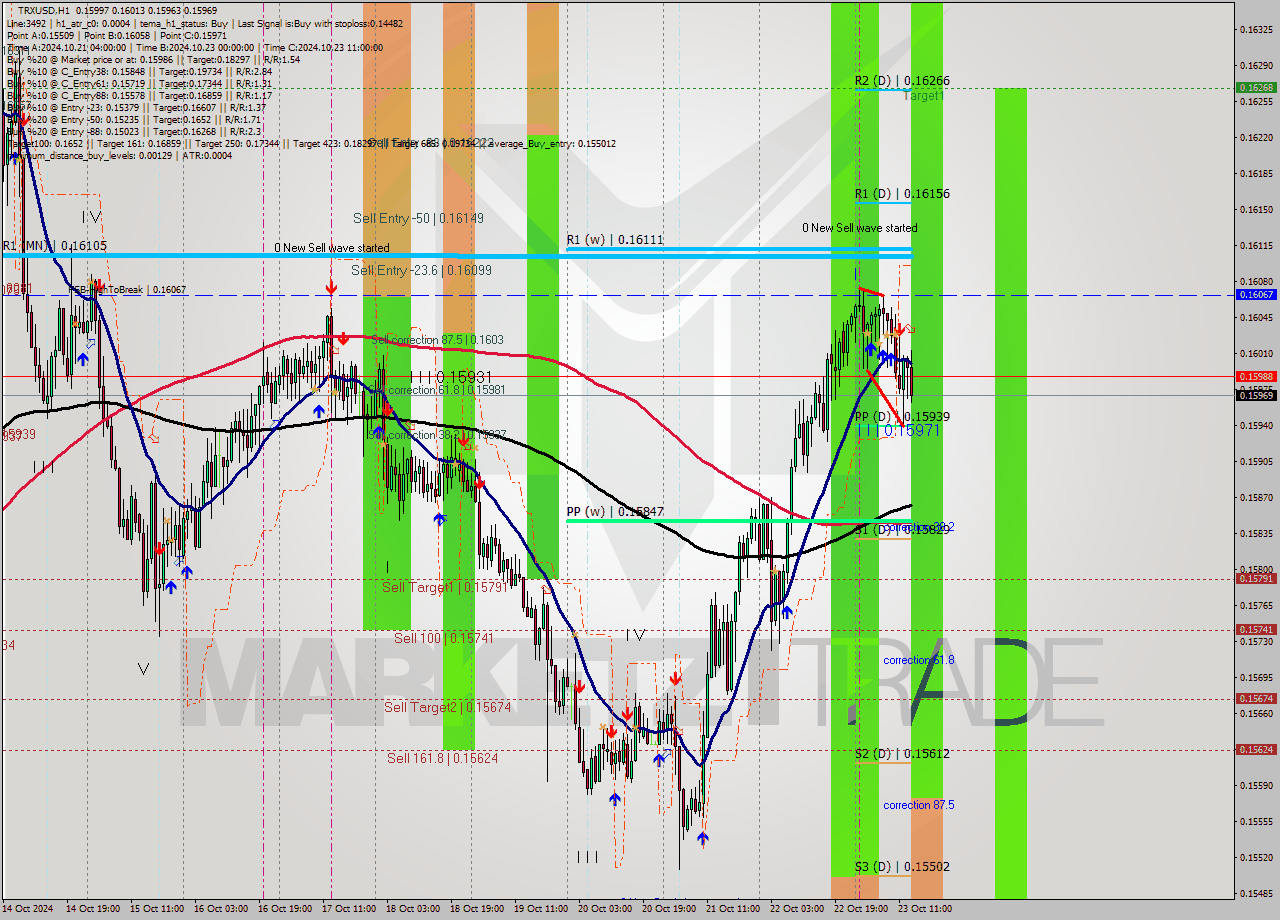Select the red 0.15741 price tag on axis

pos(1256,630)
